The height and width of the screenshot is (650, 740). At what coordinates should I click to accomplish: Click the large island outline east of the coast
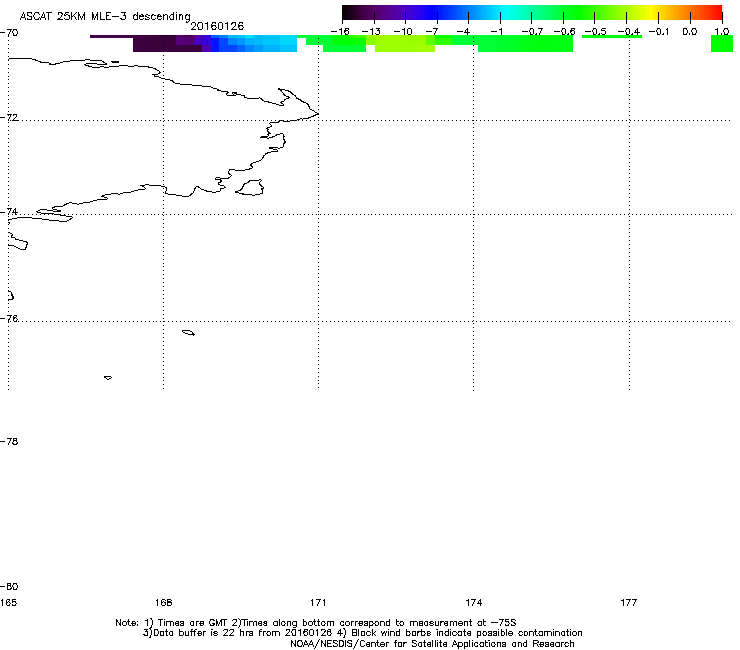250,188
